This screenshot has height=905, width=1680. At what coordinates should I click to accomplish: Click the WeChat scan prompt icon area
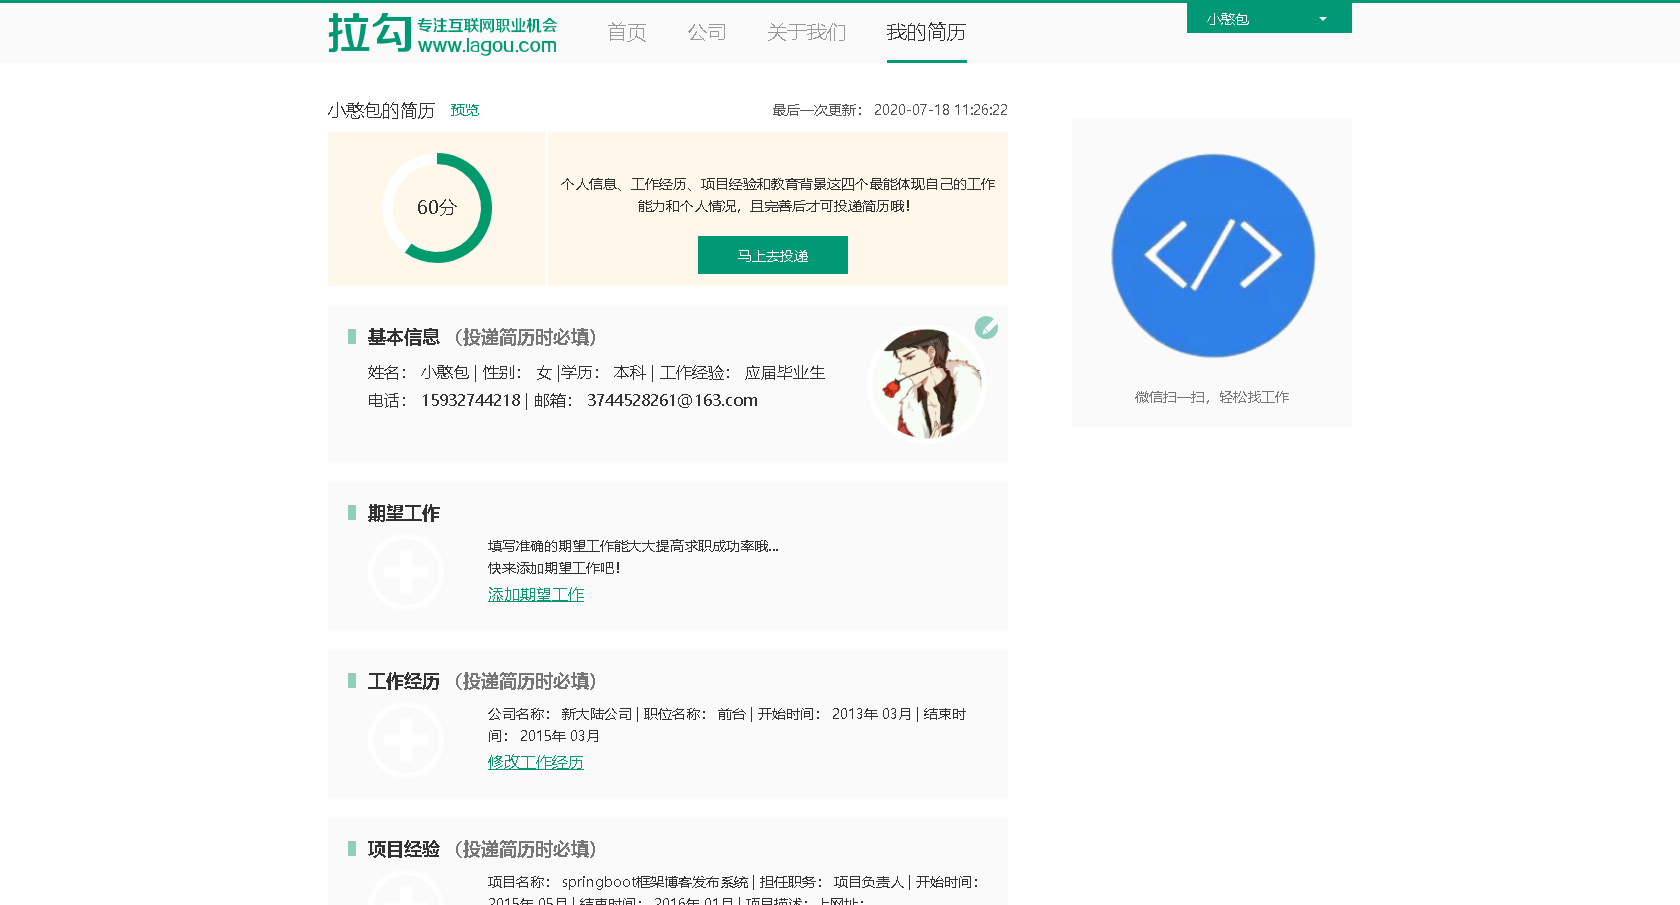1211,397
